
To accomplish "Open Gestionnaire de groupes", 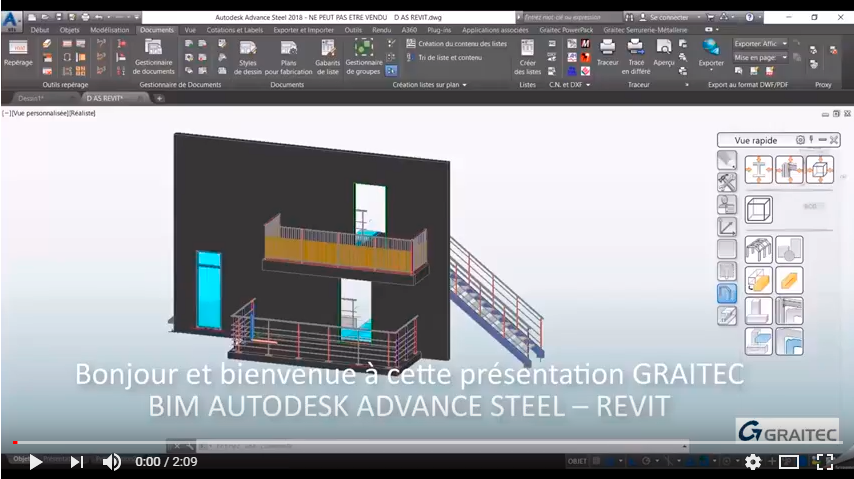I will pos(363,57).
